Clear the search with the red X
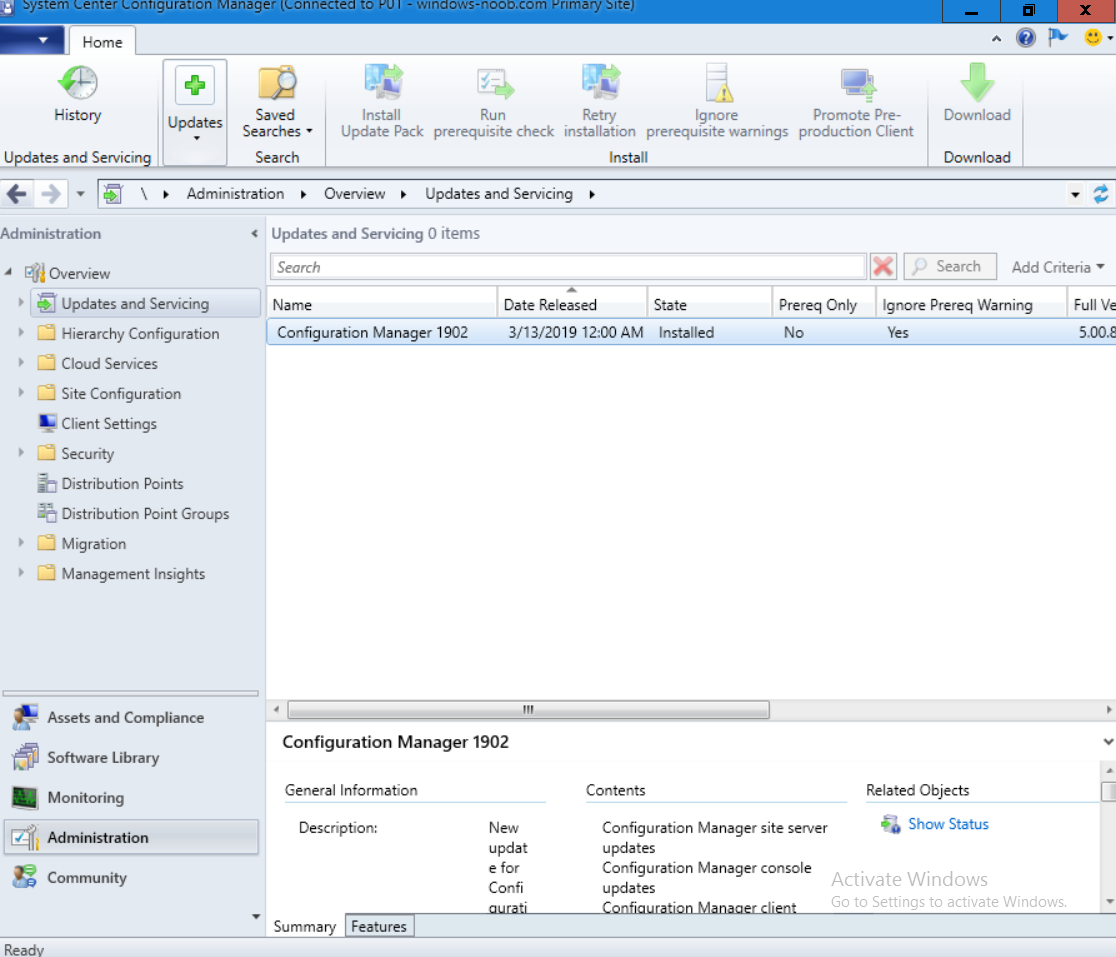The width and height of the screenshot is (1116, 957). click(x=883, y=267)
